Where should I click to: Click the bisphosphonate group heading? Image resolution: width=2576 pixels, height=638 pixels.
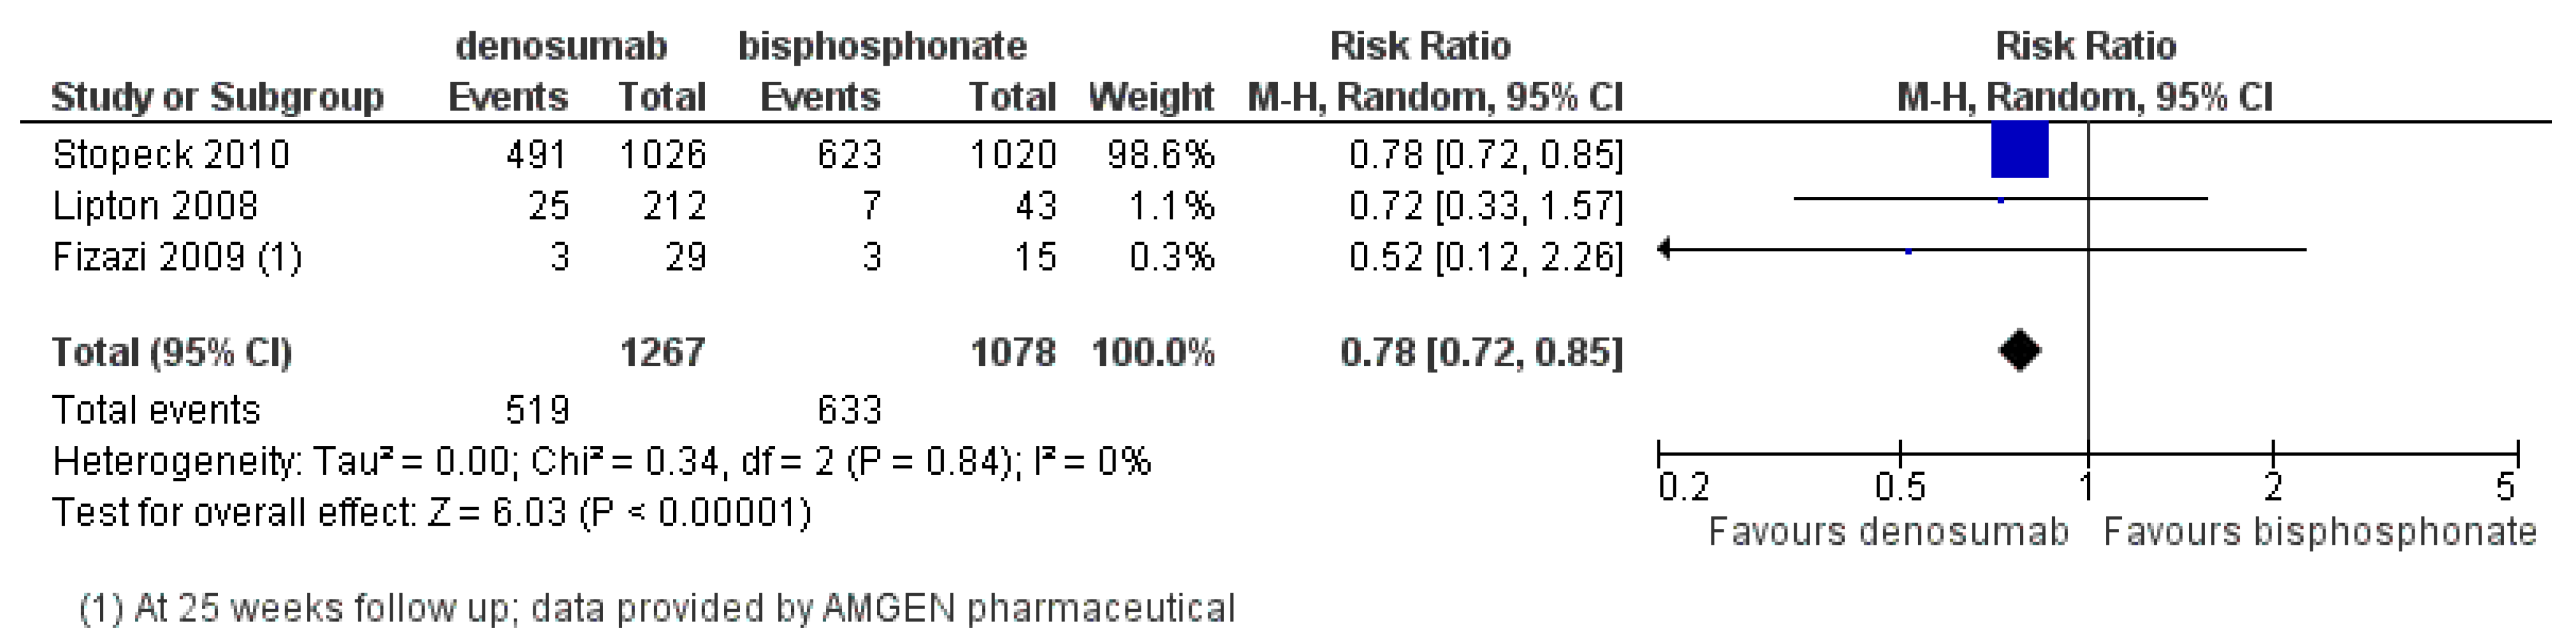point(882,46)
